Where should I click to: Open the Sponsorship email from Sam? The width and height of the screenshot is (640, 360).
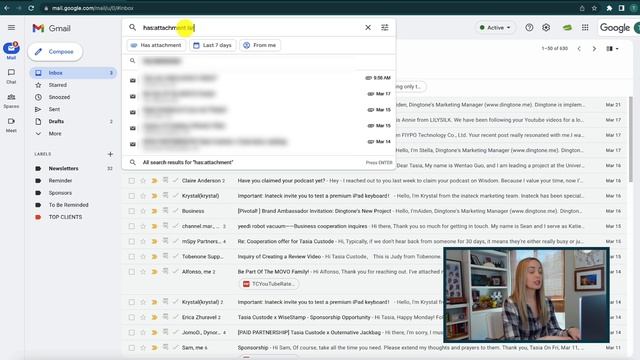pos(253,348)
